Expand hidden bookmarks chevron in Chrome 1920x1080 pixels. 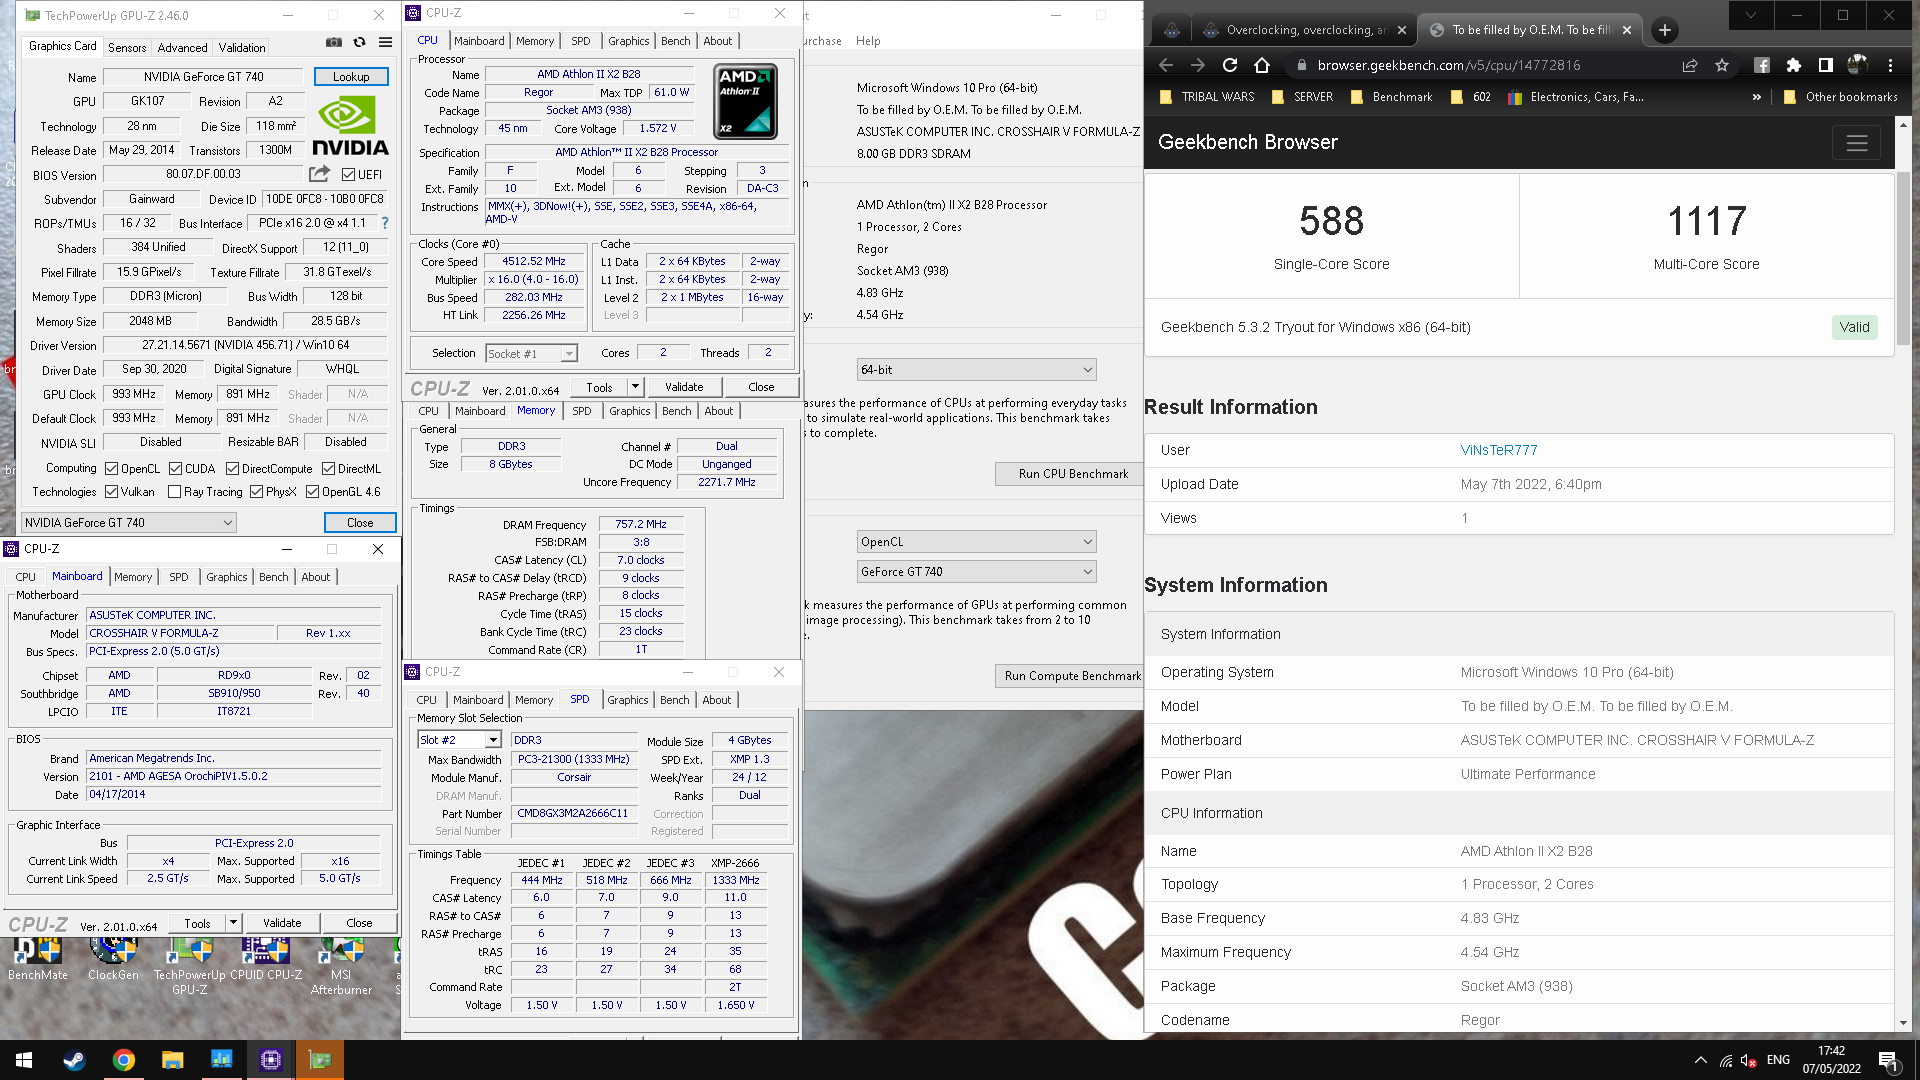pyautogui.click(x=1757, y=97)
